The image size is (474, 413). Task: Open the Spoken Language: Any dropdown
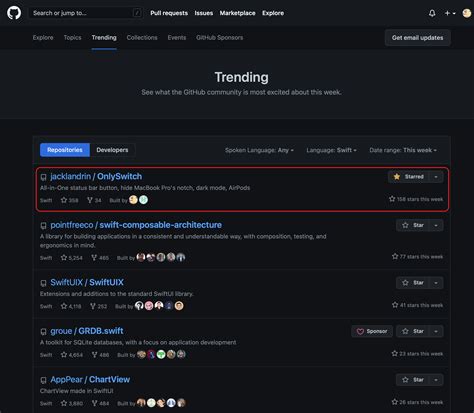point(259,150)
